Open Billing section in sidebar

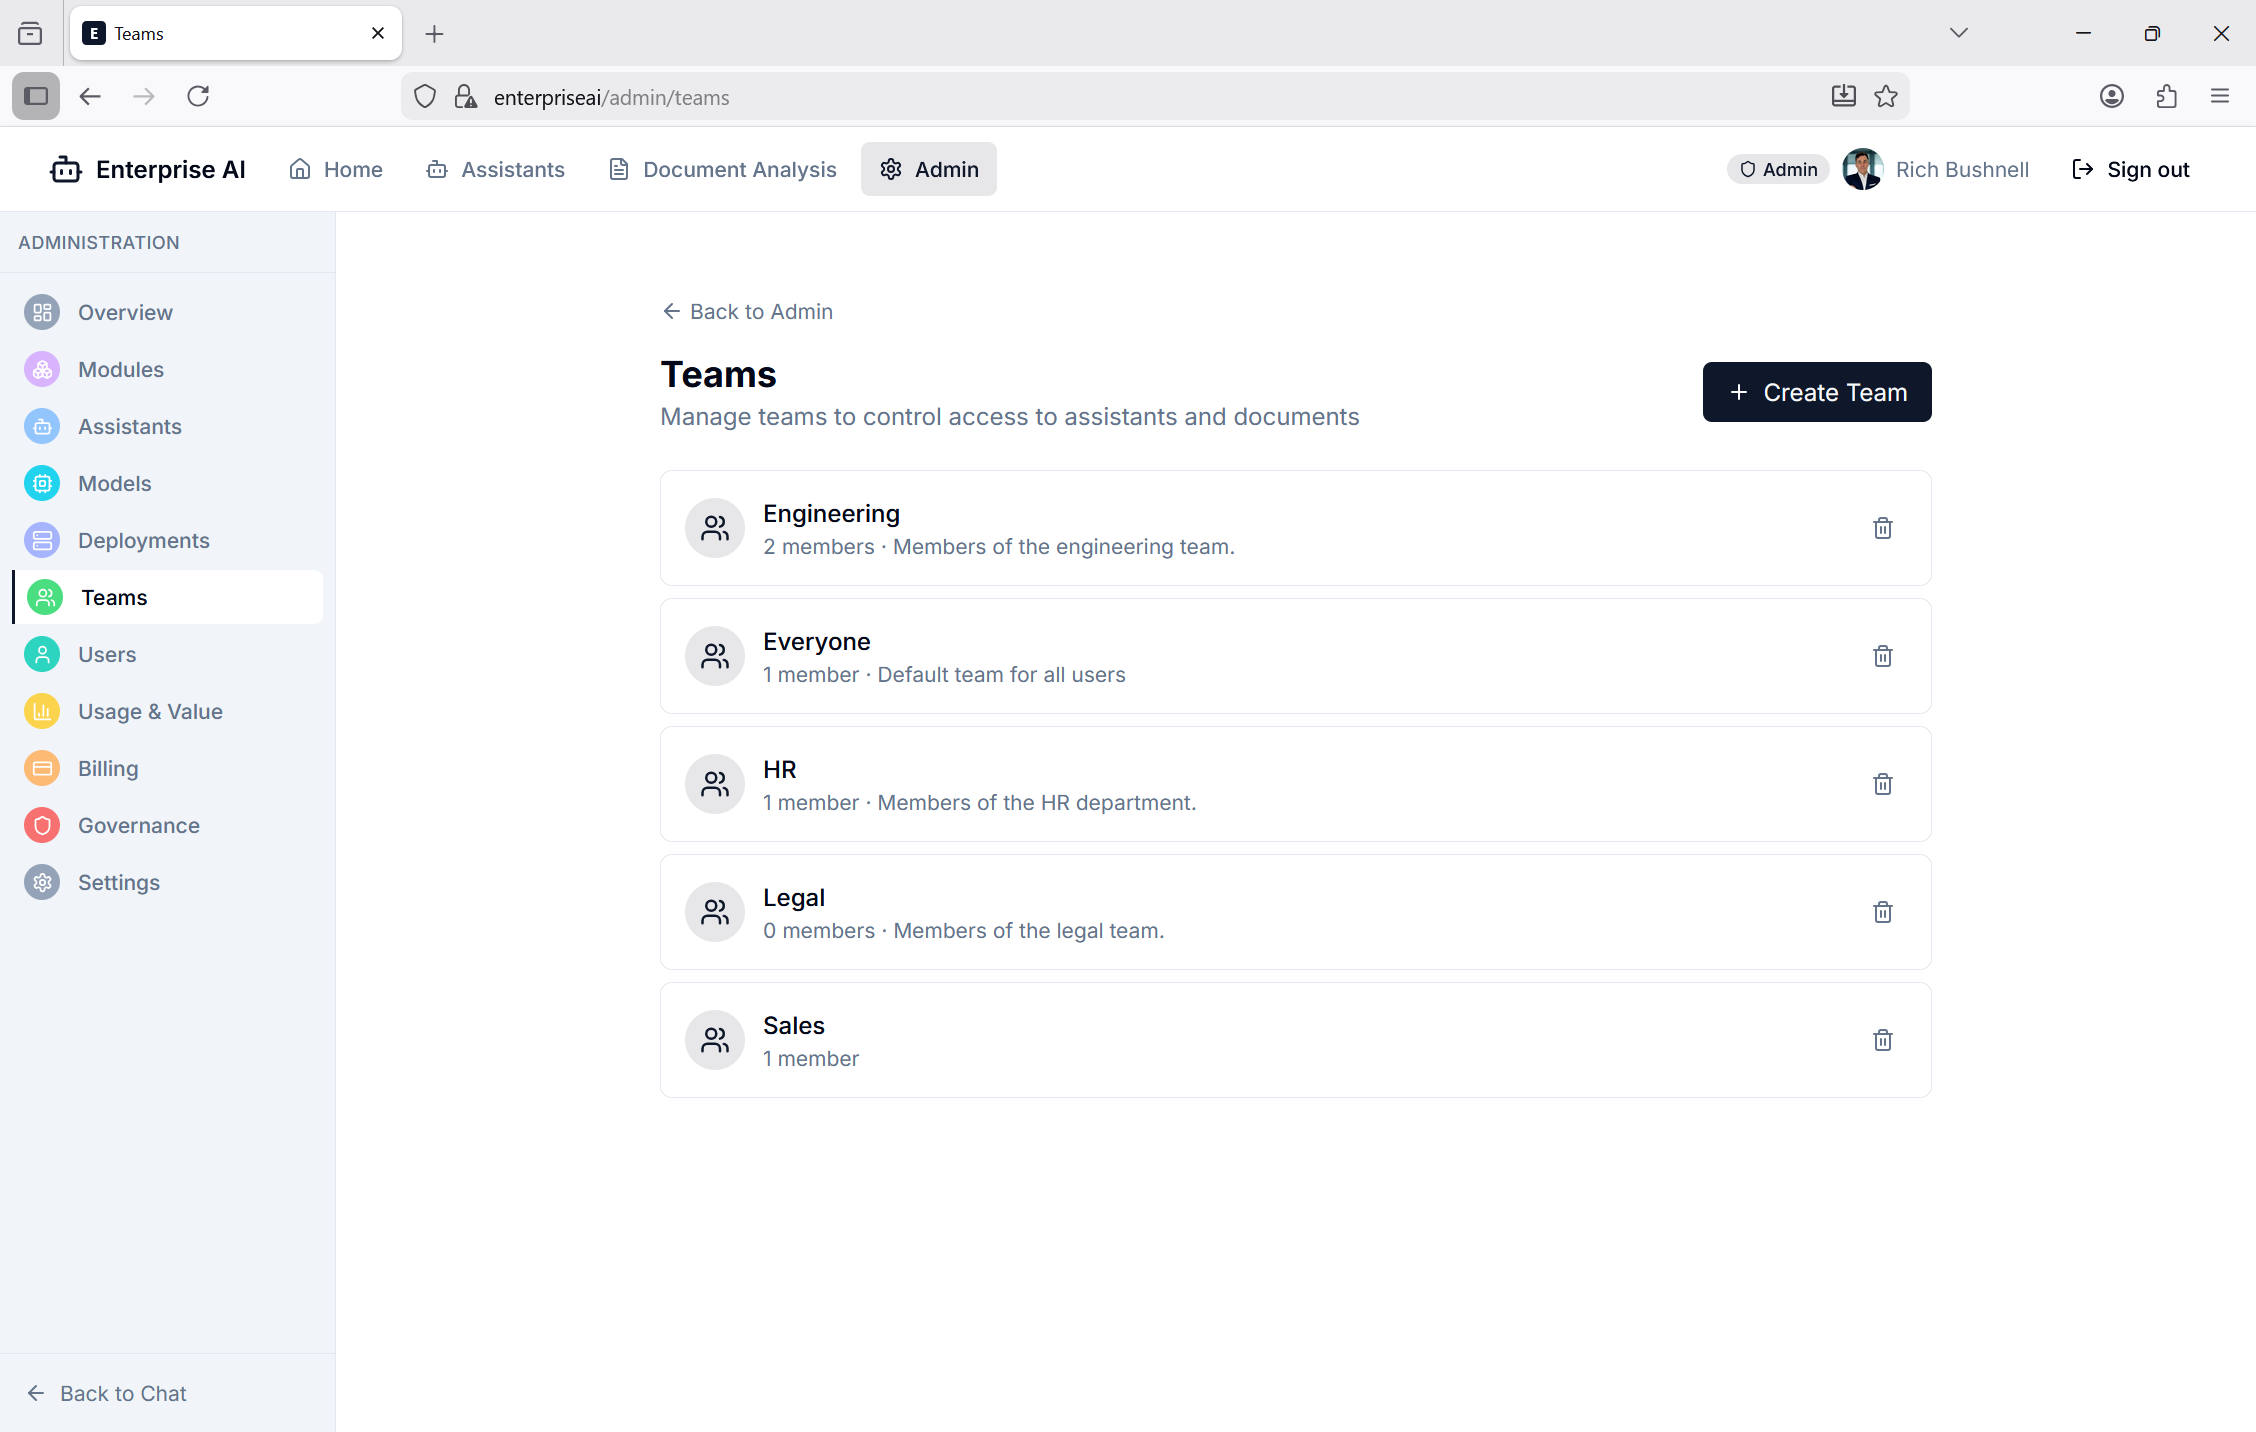point(108,768)
